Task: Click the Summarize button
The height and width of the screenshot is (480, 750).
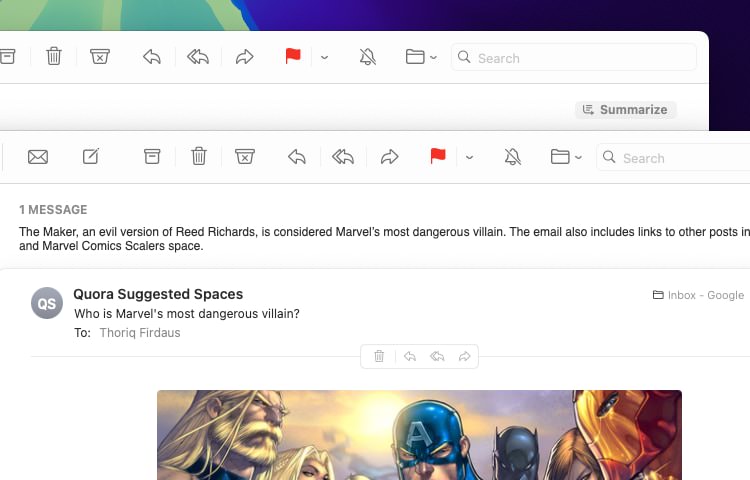Action: (625, 109)
